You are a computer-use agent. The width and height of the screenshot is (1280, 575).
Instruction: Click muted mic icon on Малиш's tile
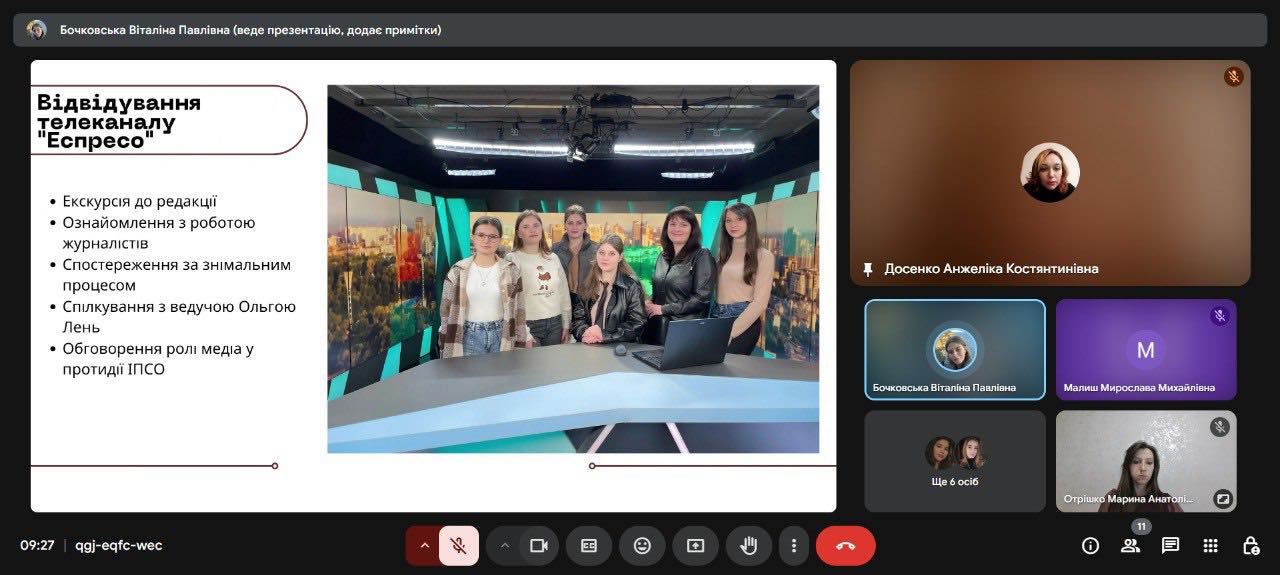click(1219, 316)
